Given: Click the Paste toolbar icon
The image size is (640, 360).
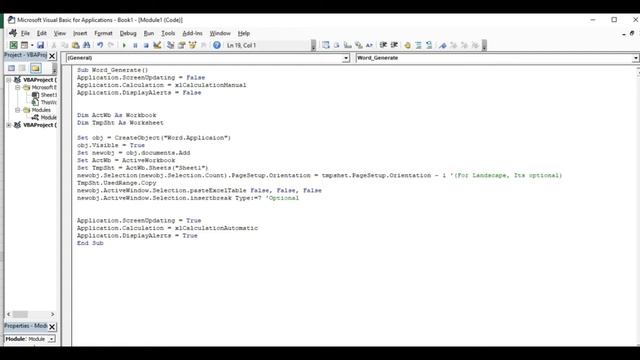Looking at the screenshot, I should 76,45.
